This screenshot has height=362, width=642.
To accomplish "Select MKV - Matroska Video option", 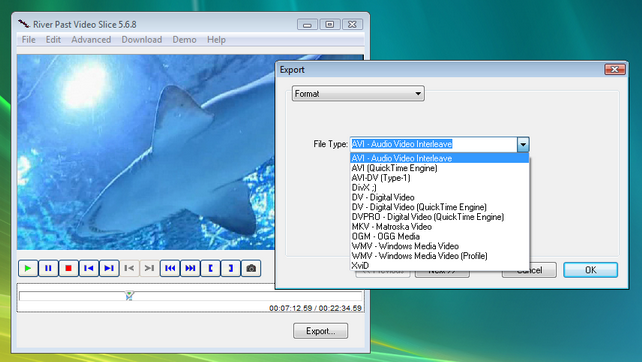I will 392,226.
